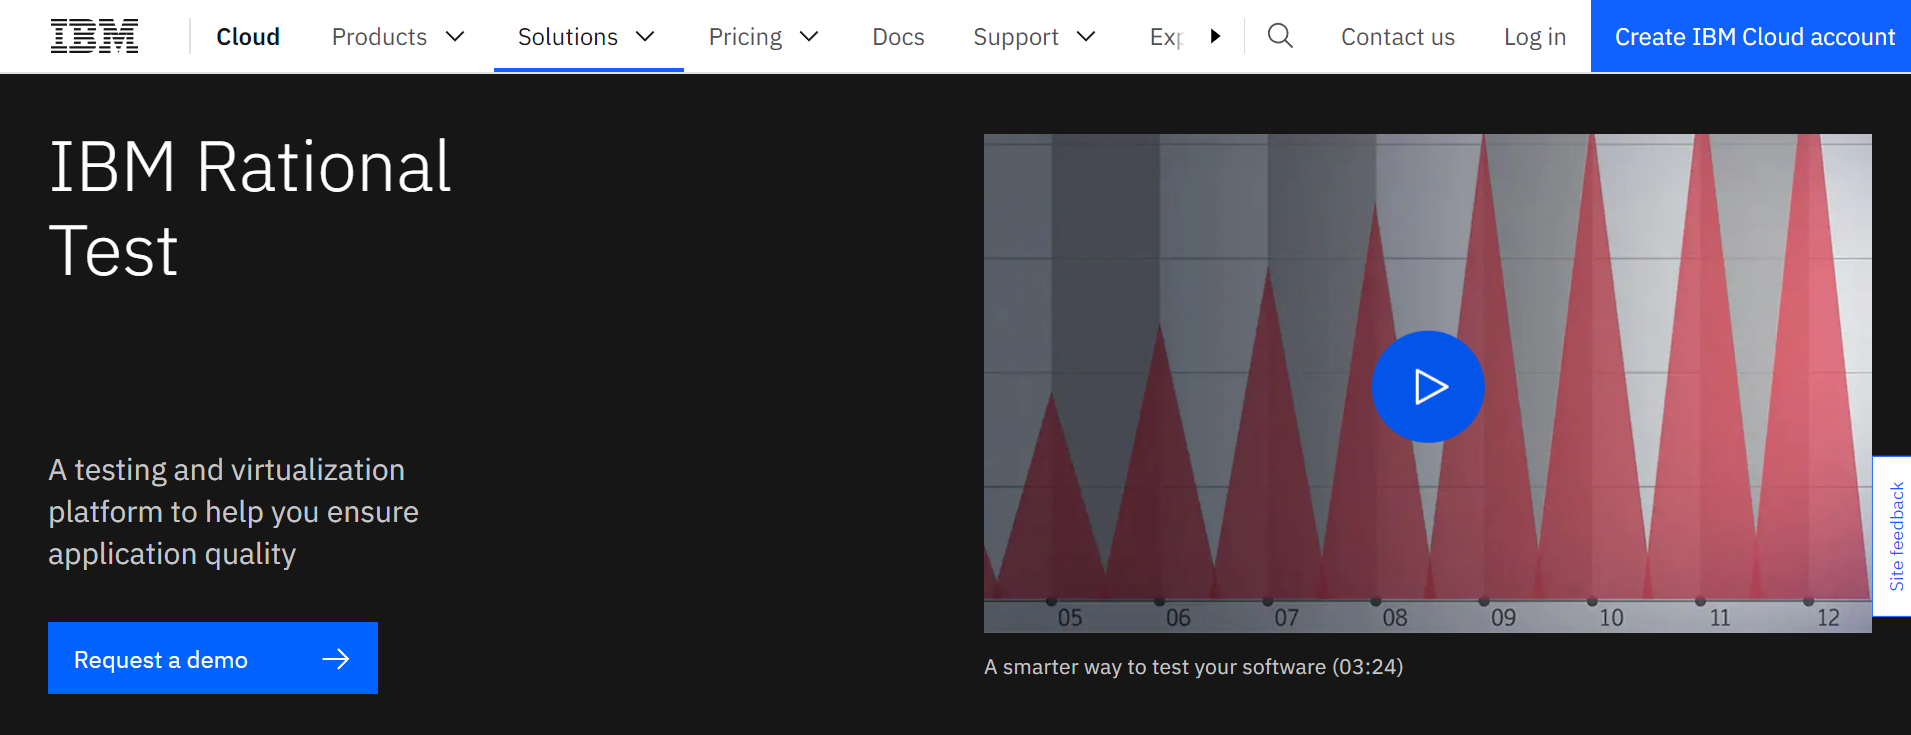The height and width of the screenshot is (735, 1911).
Task: Select the partially hidden Explore menu item
Action: (1166, 37)
